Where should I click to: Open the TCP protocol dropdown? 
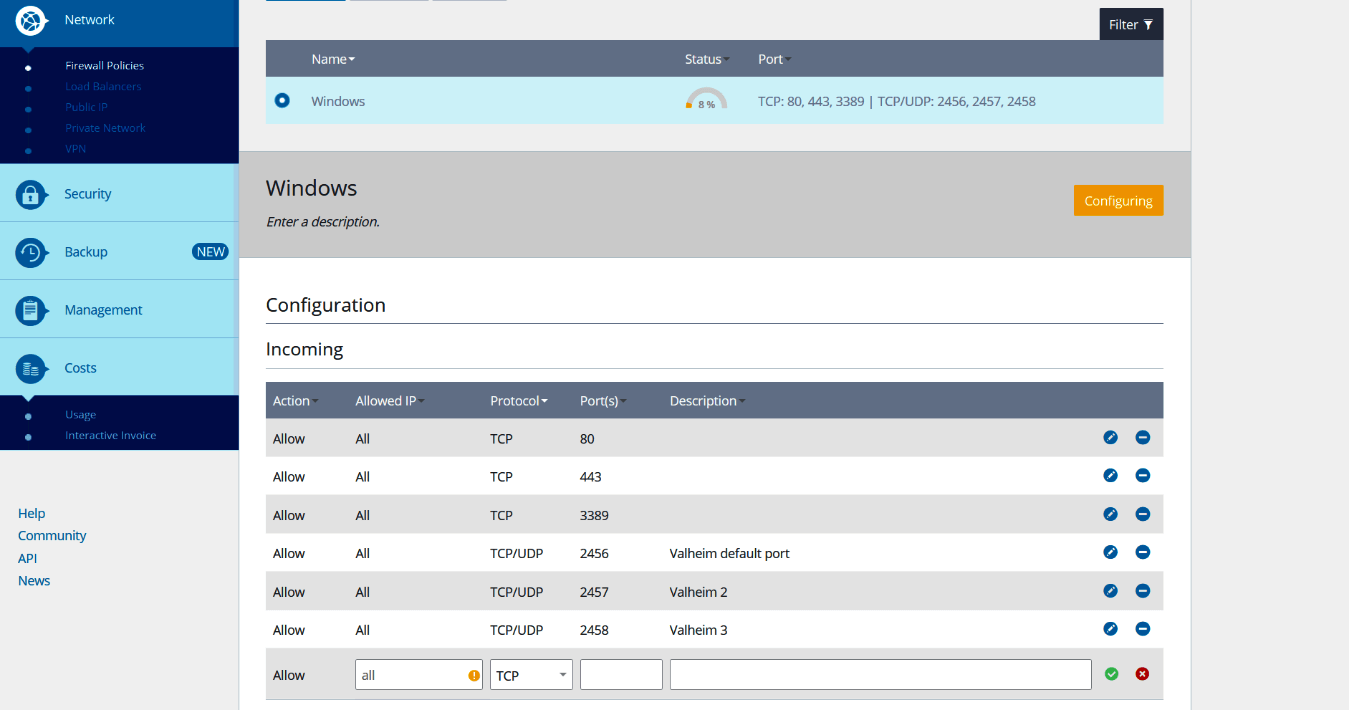pos(531,675)
